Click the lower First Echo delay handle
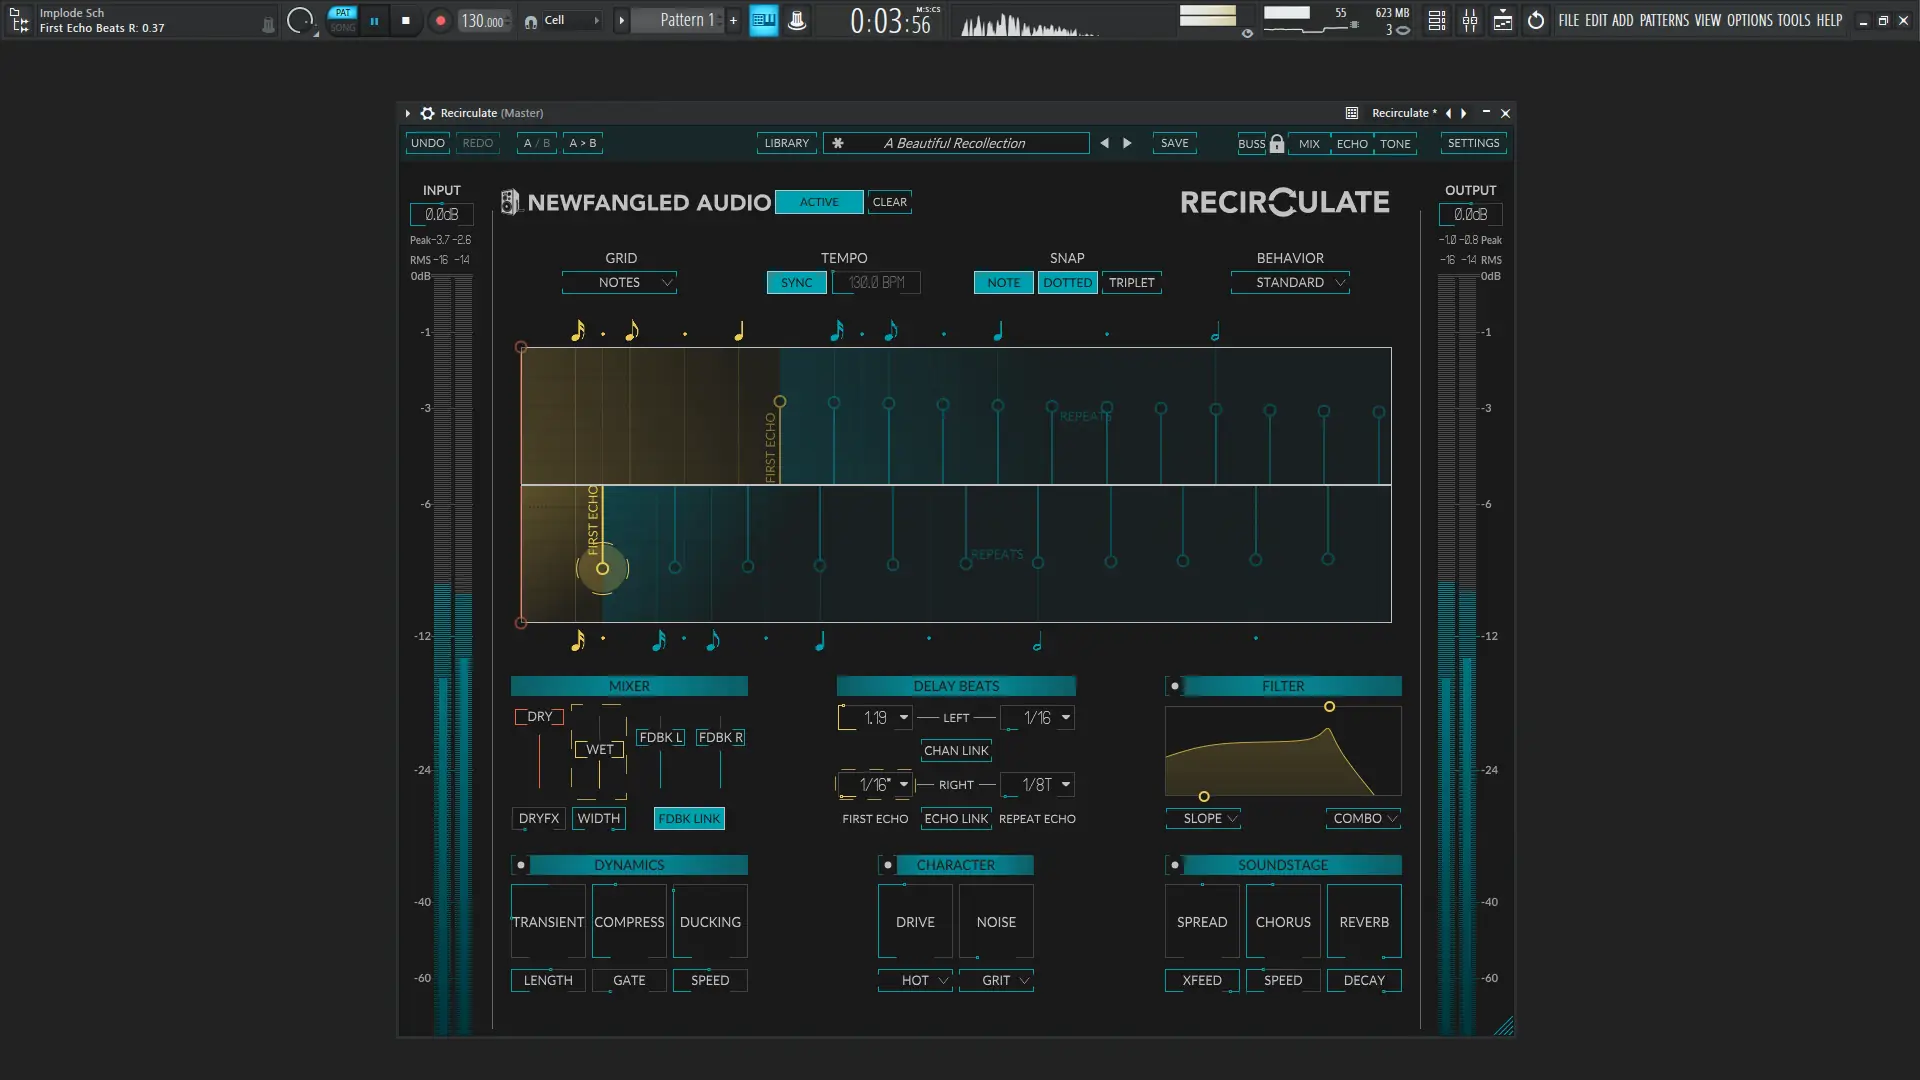Screen dimensions: 1920x1080 point(602,569)
